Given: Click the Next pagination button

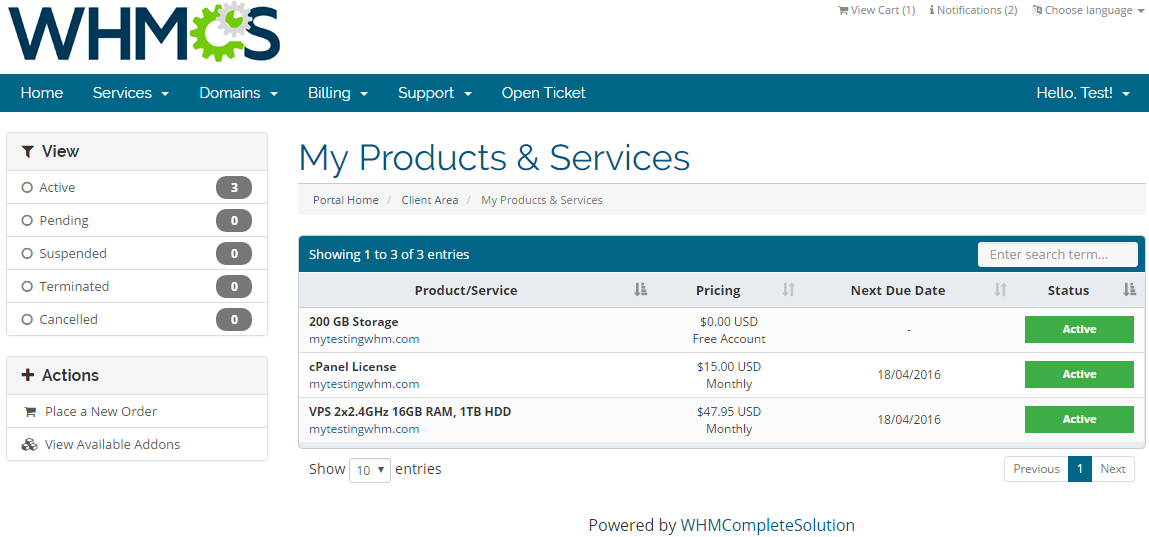Looking at the screenshot, I should coord(1112,469).
